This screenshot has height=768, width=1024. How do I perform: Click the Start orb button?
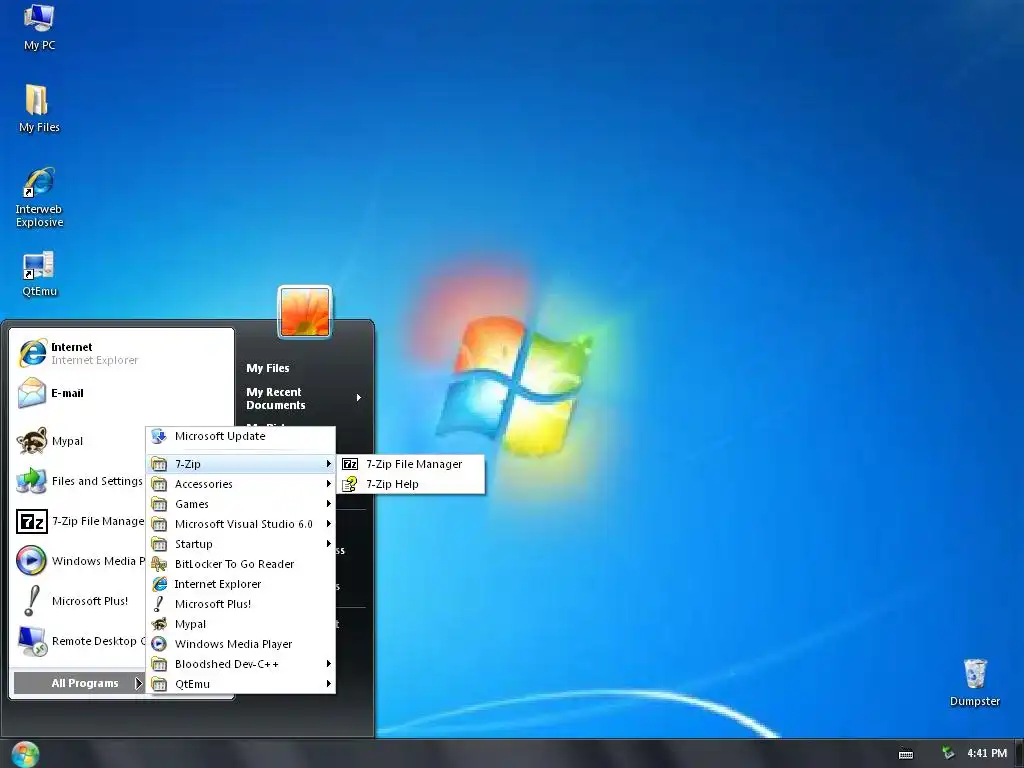(x=25, y=754)
